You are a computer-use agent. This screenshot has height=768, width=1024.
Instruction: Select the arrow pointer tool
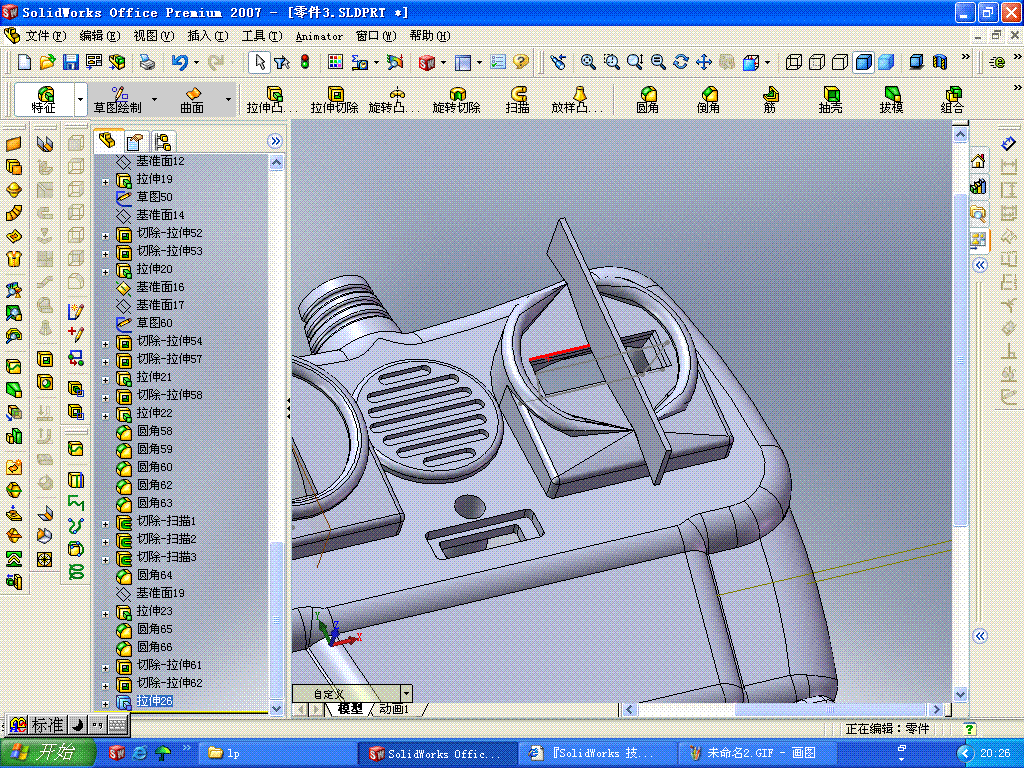click(x=259, y=62)
